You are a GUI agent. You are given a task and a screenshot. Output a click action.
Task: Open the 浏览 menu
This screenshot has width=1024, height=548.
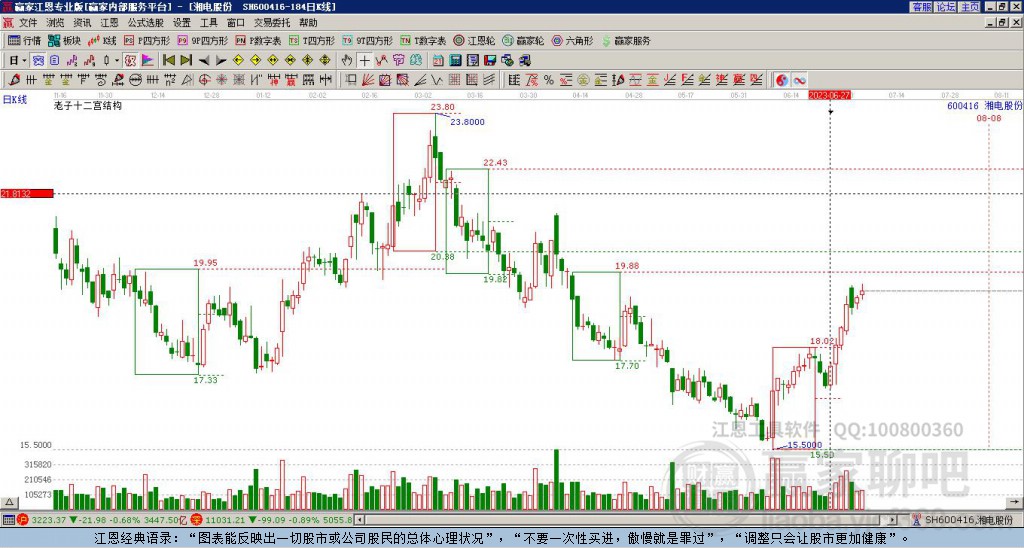pos(55,23)
